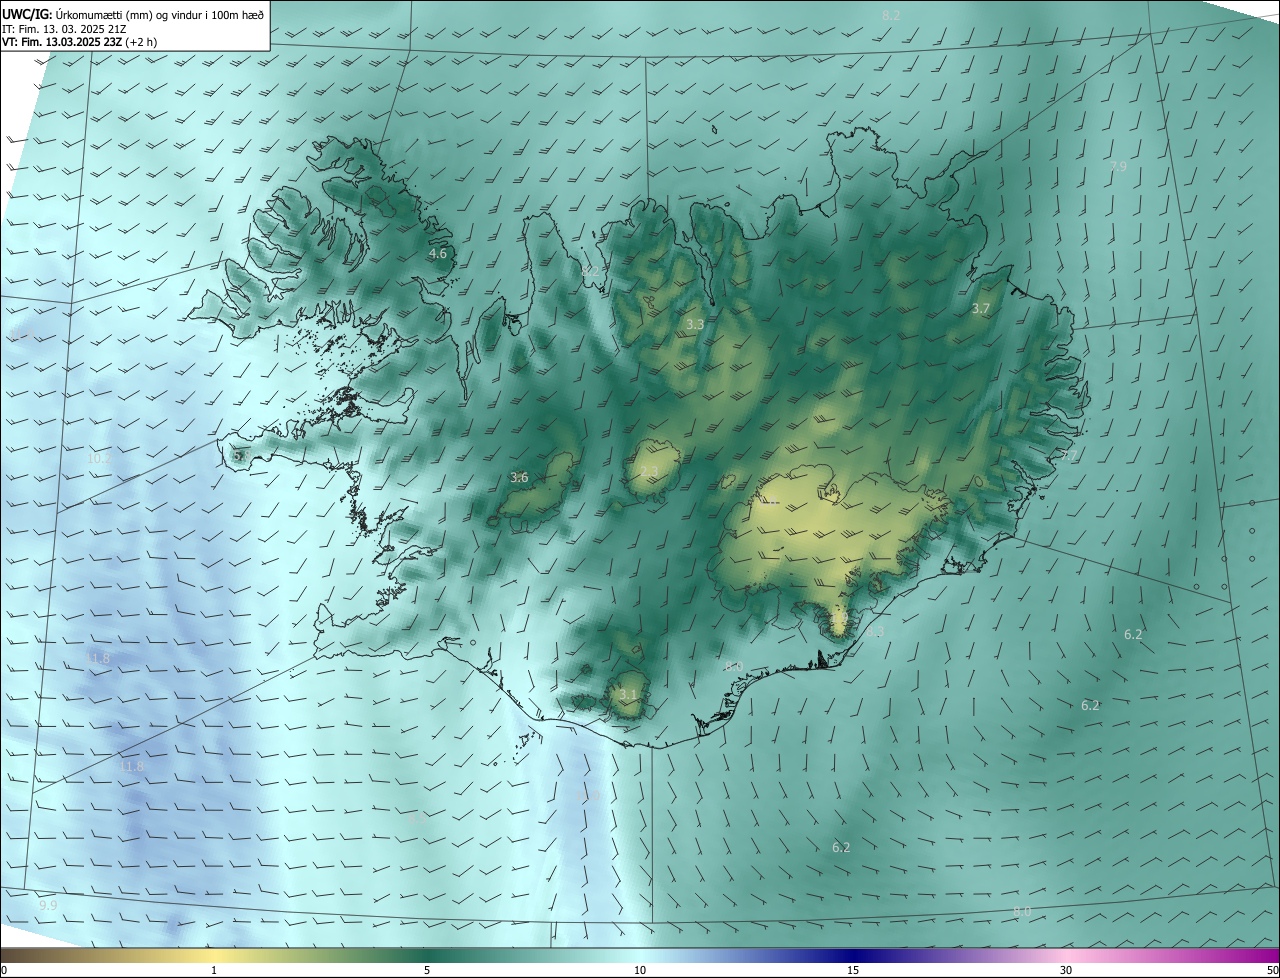Click the 5 tick label on the color scale

(x=427, y=970)
